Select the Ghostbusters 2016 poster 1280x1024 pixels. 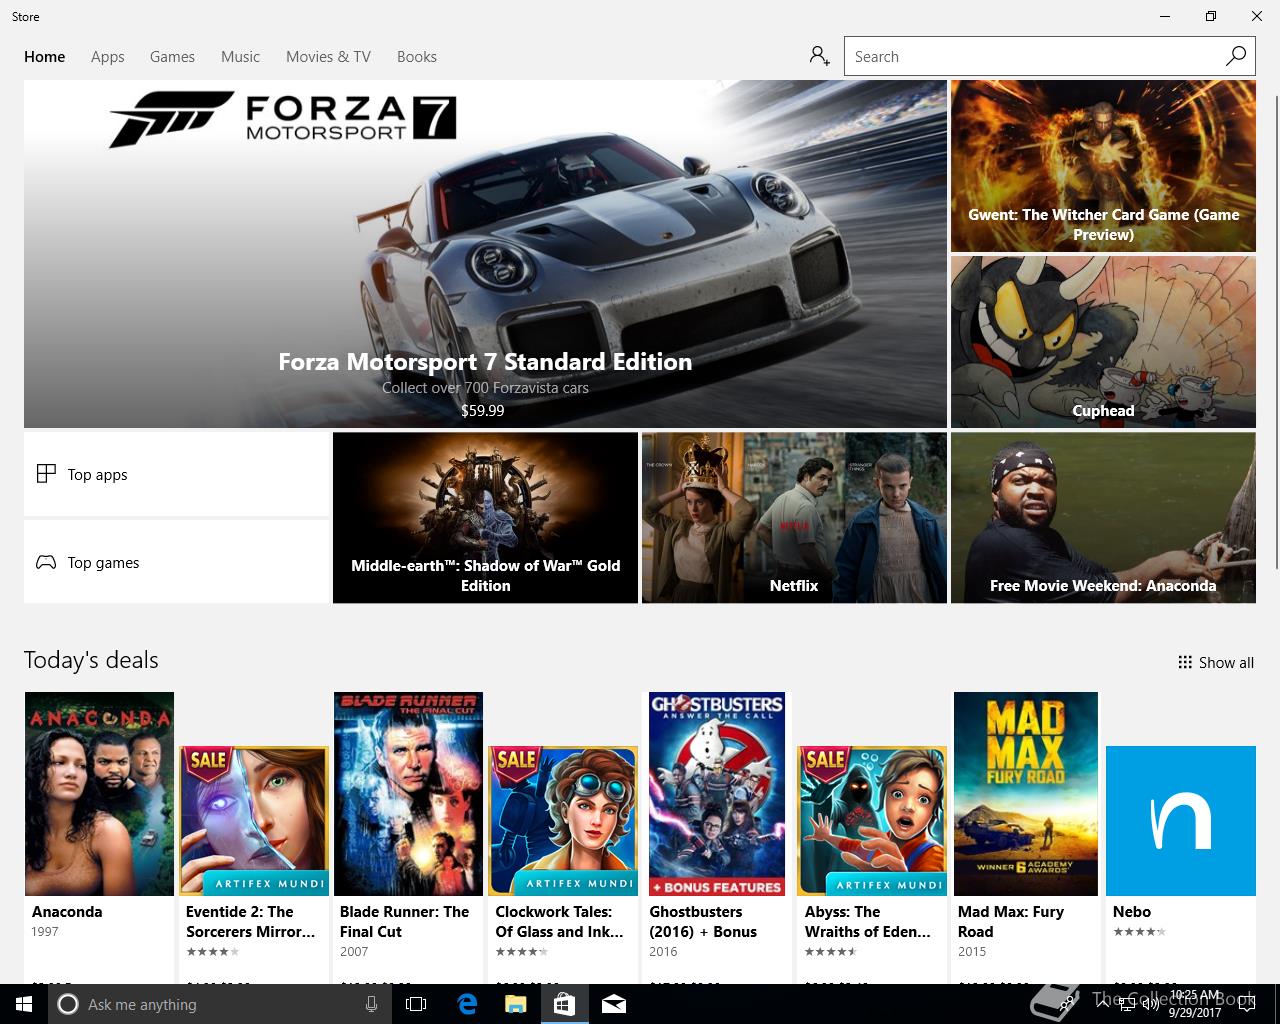[x=717, y=794]
